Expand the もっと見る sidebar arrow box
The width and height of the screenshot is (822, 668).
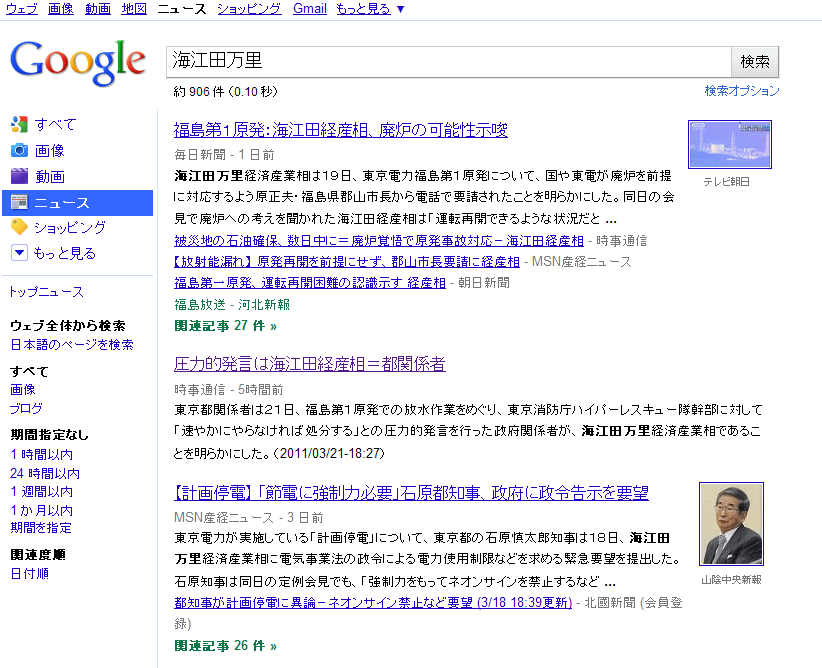(19, 253)
